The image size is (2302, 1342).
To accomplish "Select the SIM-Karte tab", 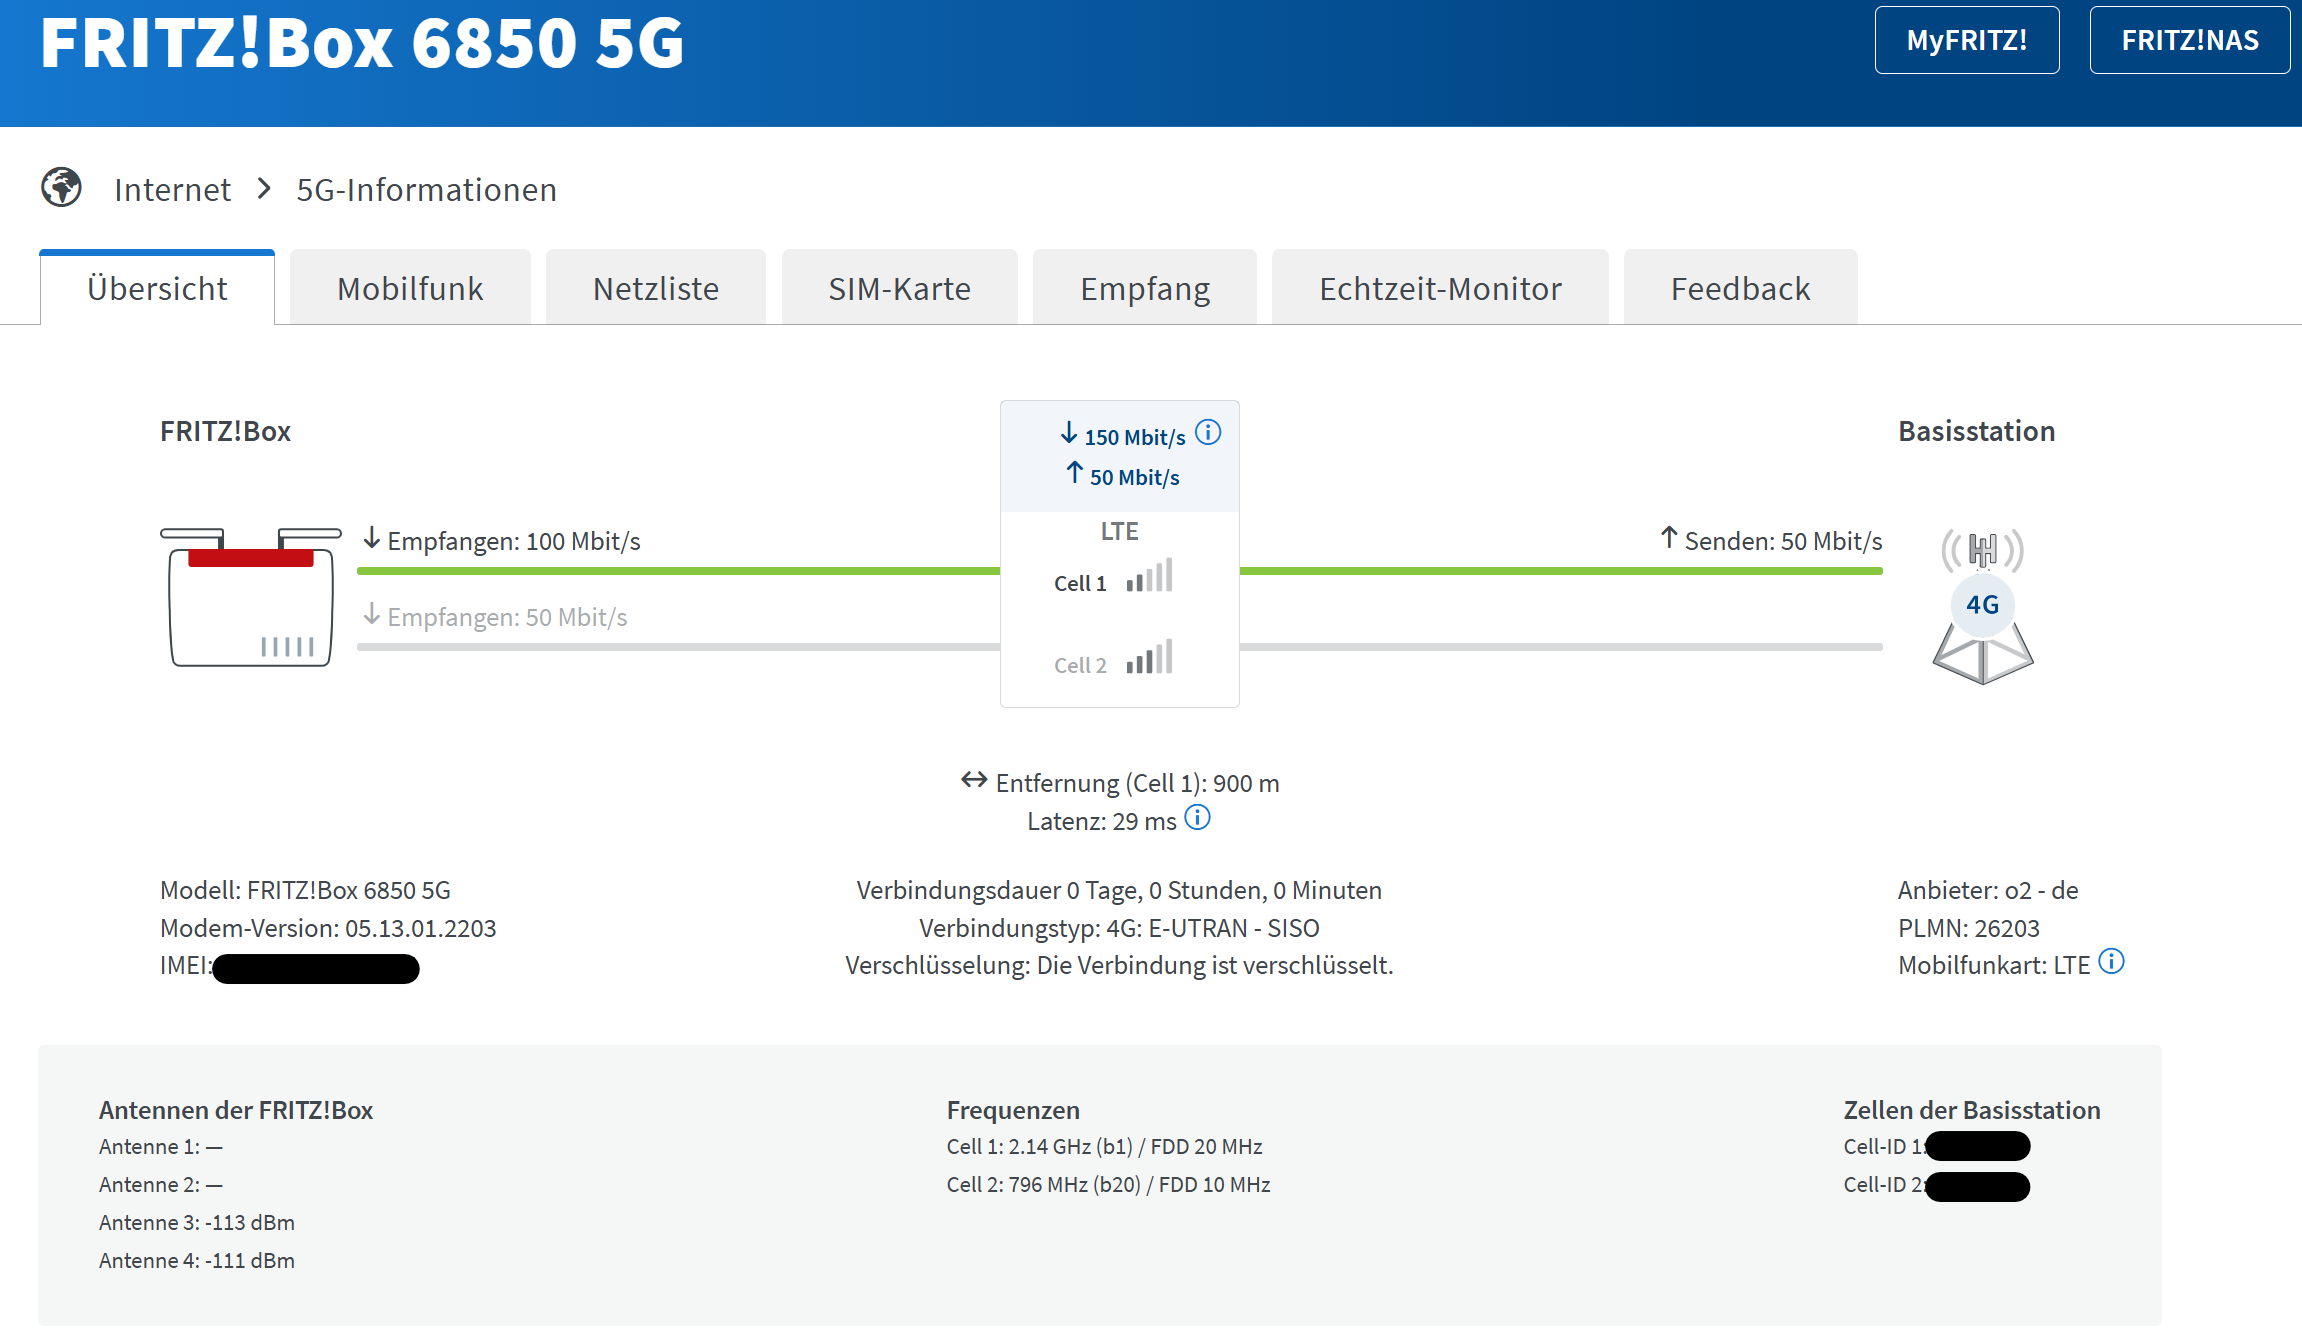I will [x=899, y=289].
